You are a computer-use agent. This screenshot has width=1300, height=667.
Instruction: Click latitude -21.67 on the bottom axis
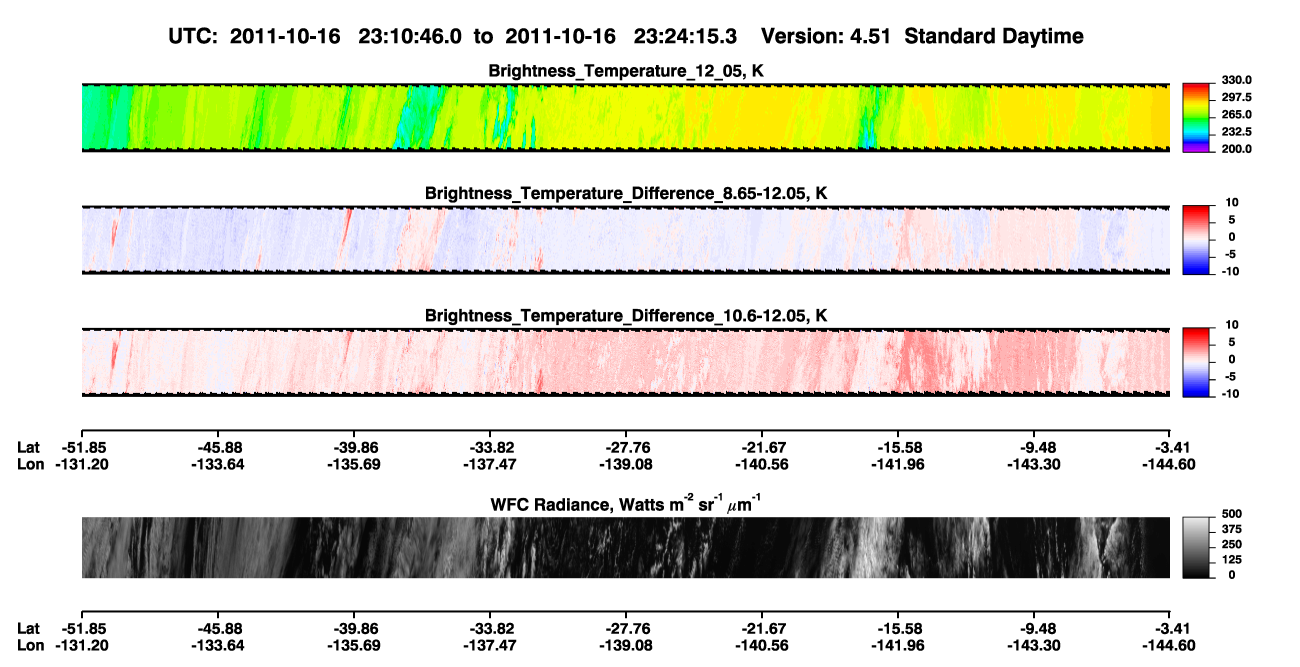click(762, 629)
